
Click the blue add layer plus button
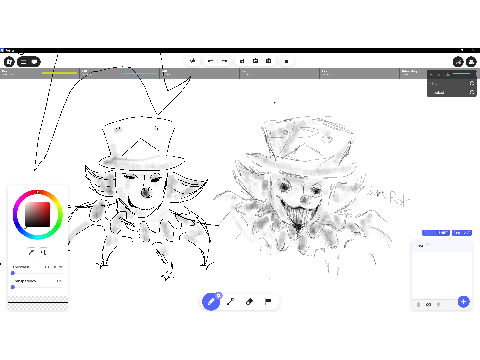click(x=463, y=302)
